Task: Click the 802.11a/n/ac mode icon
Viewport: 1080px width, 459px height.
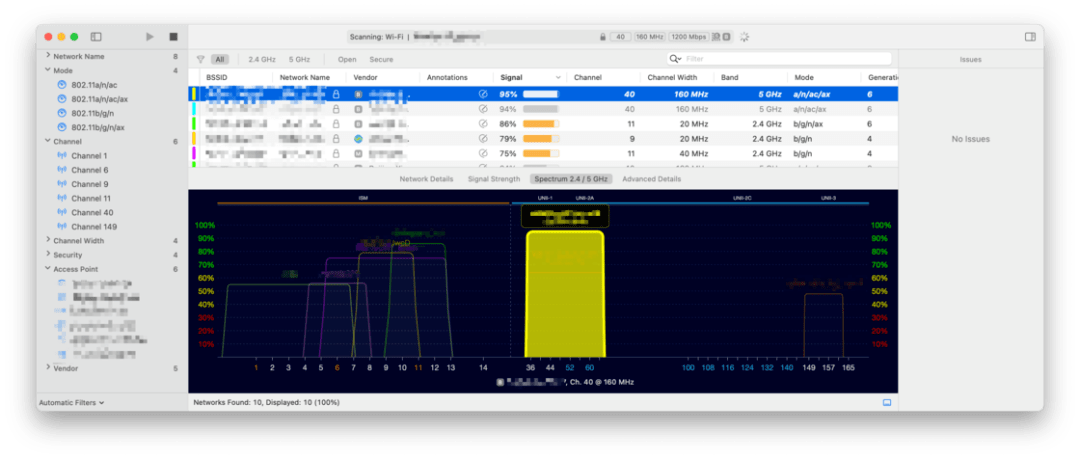Action: [62, 85]
